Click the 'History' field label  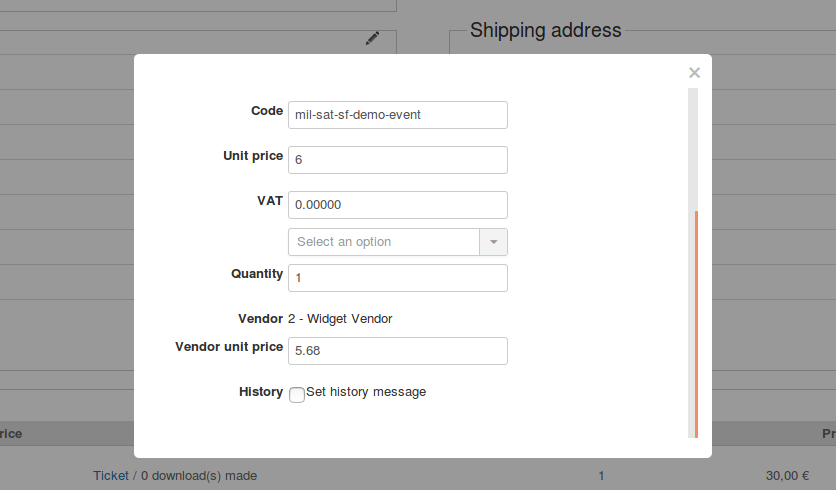pos(261,392)
